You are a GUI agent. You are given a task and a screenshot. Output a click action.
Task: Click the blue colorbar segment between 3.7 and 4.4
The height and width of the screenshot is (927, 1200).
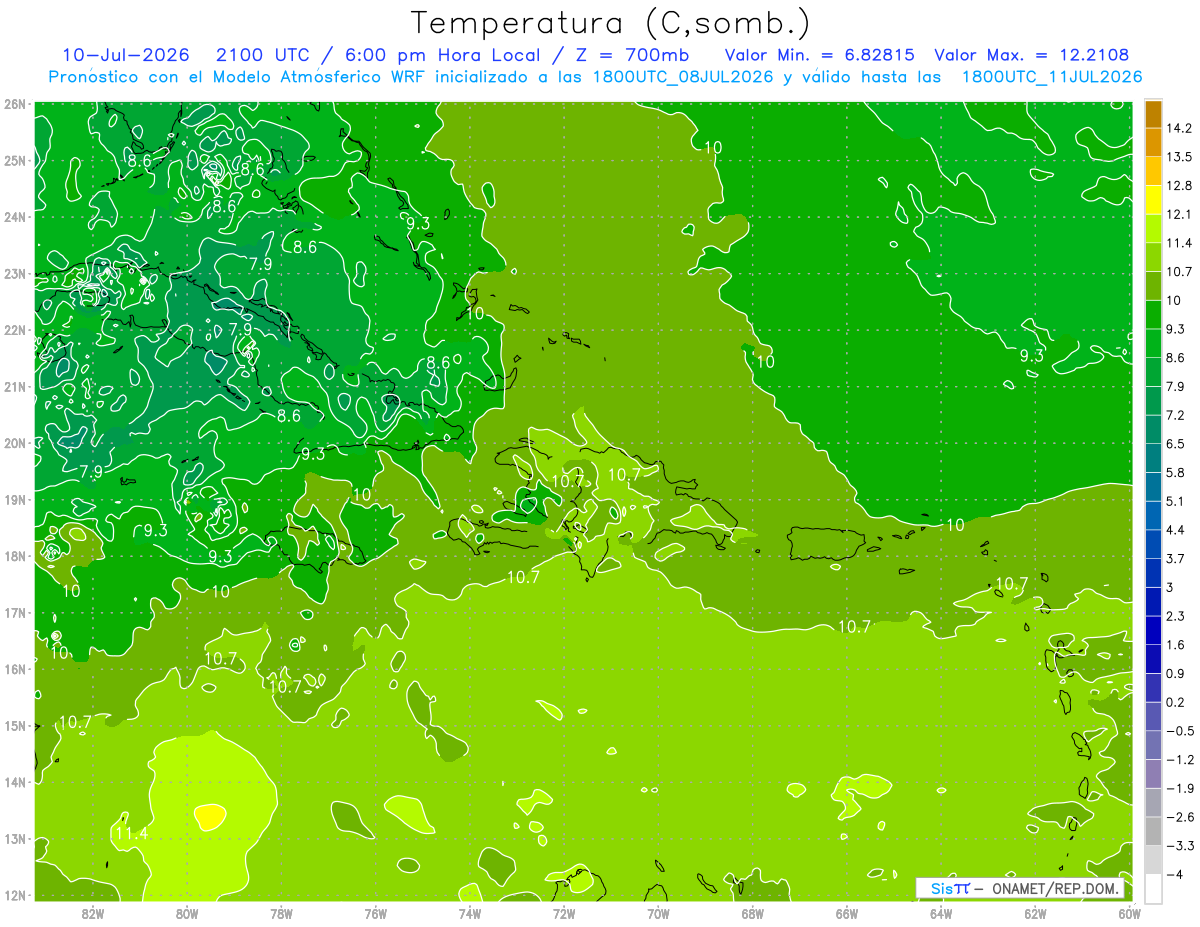1153,544
